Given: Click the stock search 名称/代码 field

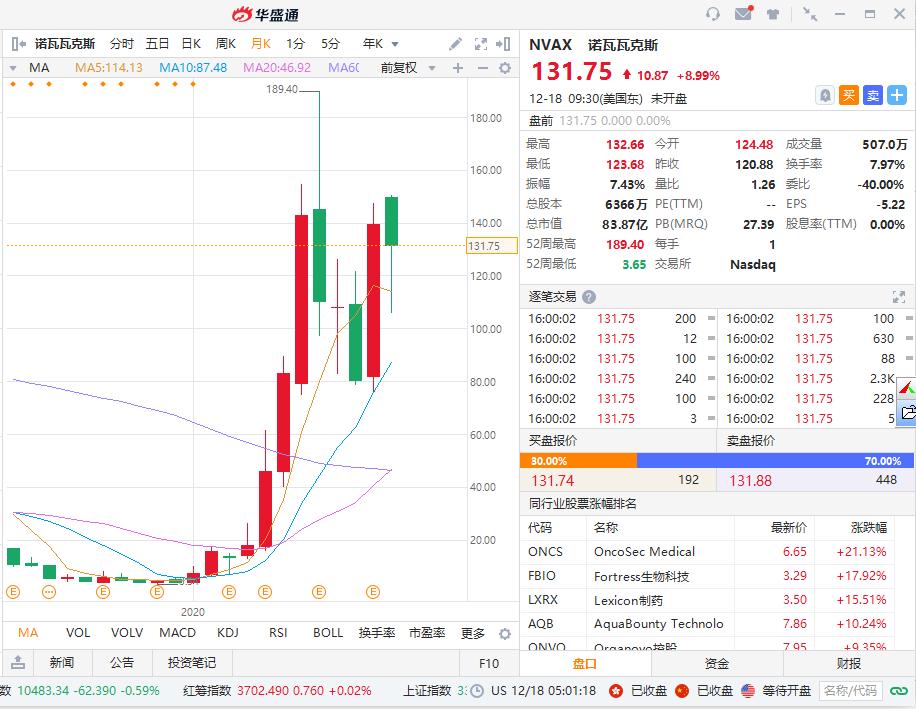Looking at the screenshot, I should [850, 691].
